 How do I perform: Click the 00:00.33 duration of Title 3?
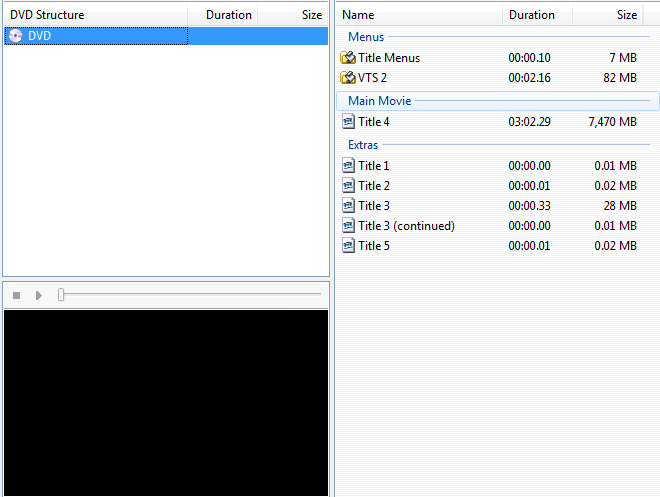point(530,206)
